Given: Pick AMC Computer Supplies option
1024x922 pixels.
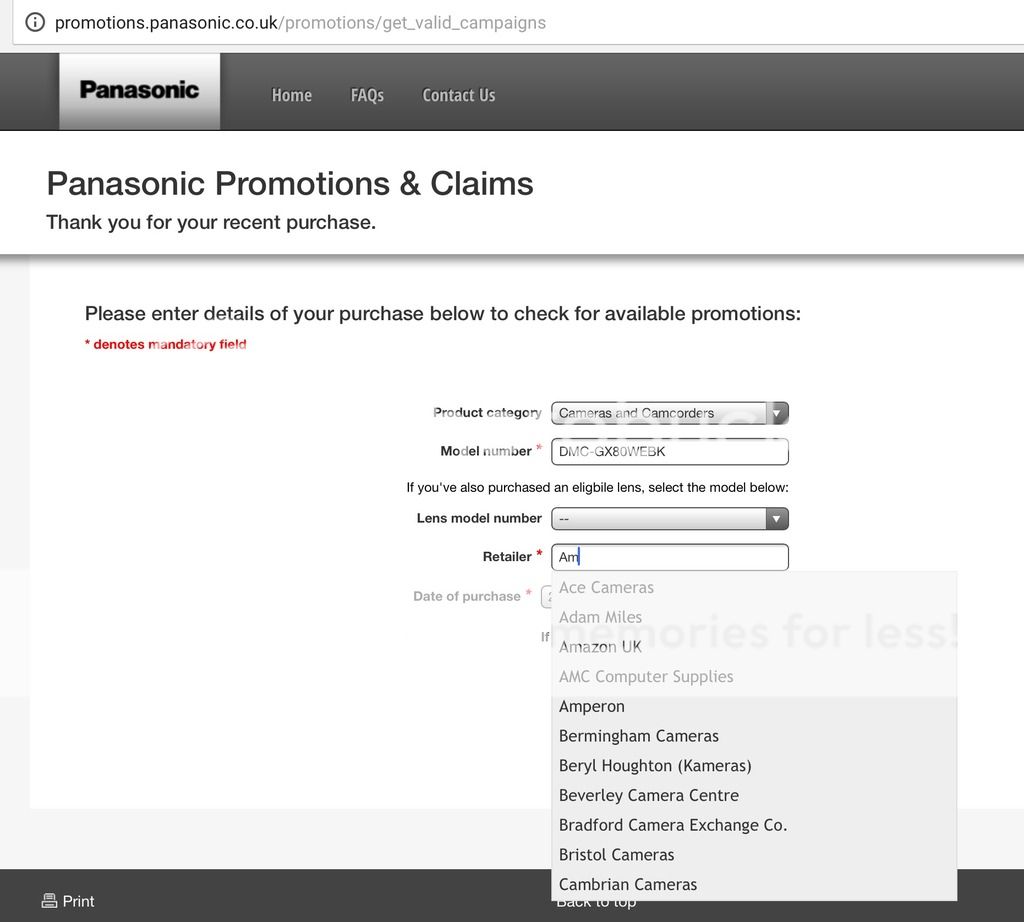Looking at the screenshot, I should click(x=646, y=677).
